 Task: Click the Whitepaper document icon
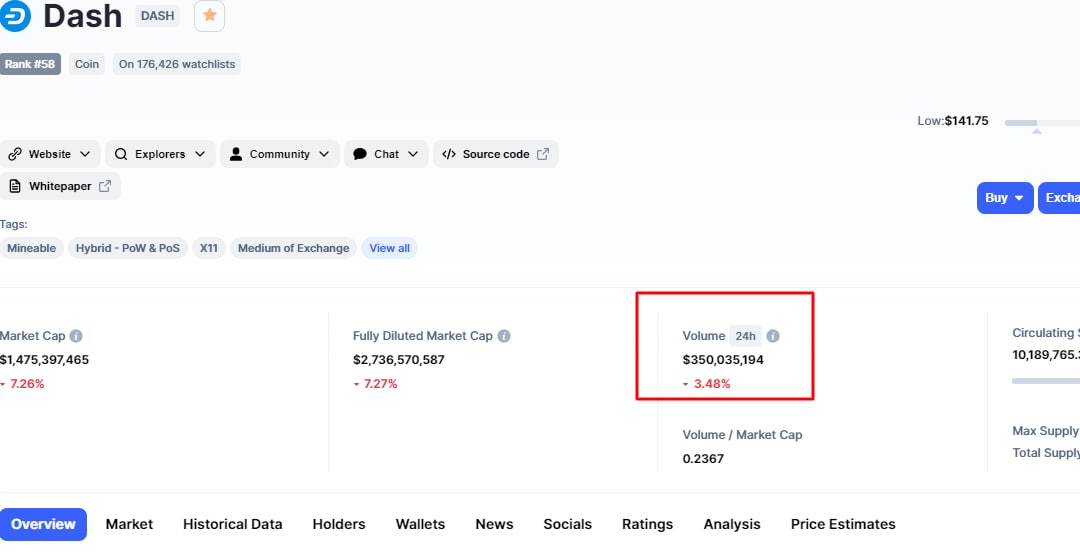pyautogui.click(x=14, y=186)
